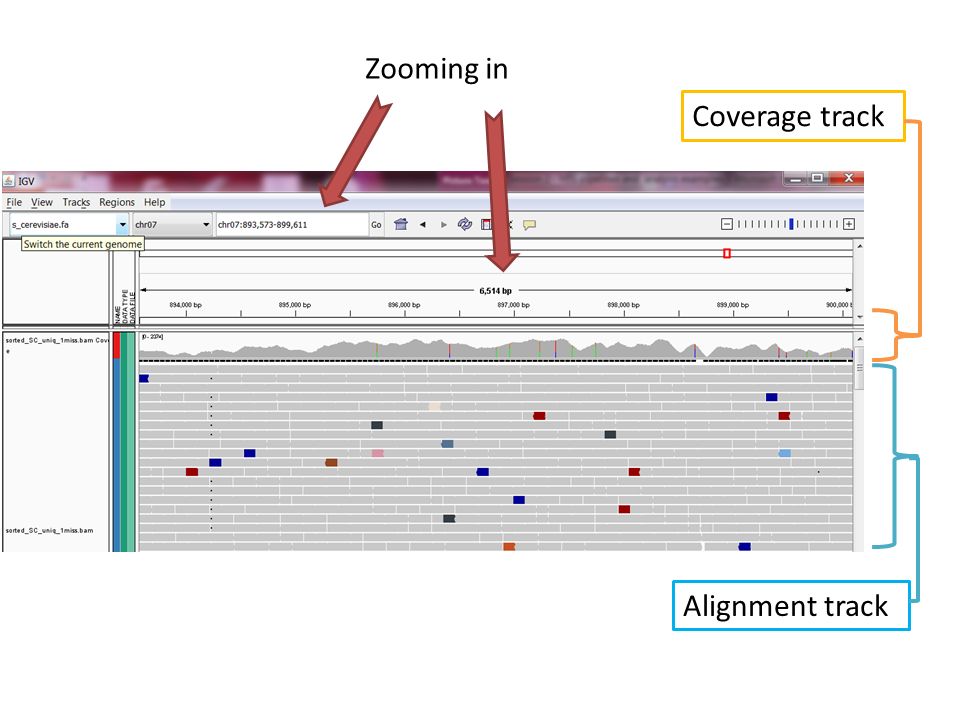
Task: Click the define region of interest icon
Action: (x=486, y=224)
